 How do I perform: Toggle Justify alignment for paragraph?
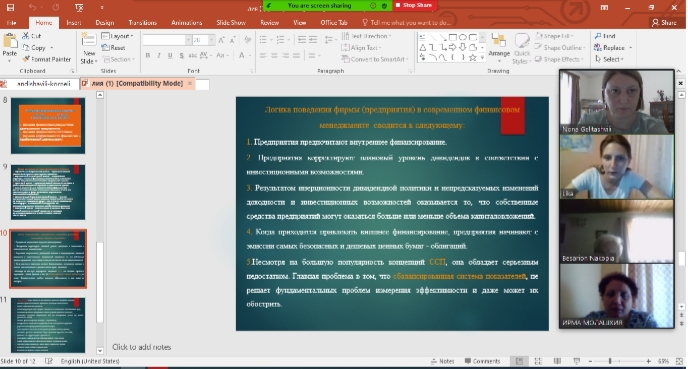coord(297,55)
